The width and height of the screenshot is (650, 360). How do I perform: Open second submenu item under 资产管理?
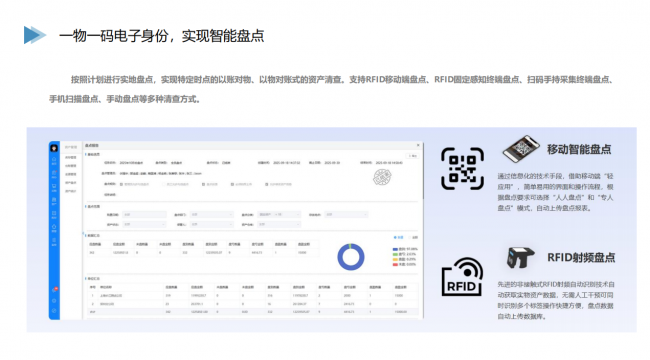coord(70,166)
